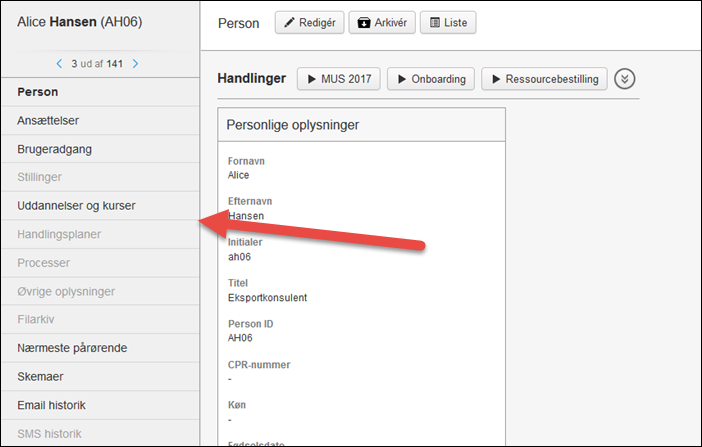Open Uddannelser og kurser section
This screenshot has height=447, width=702.
click(x=76, y=206)
